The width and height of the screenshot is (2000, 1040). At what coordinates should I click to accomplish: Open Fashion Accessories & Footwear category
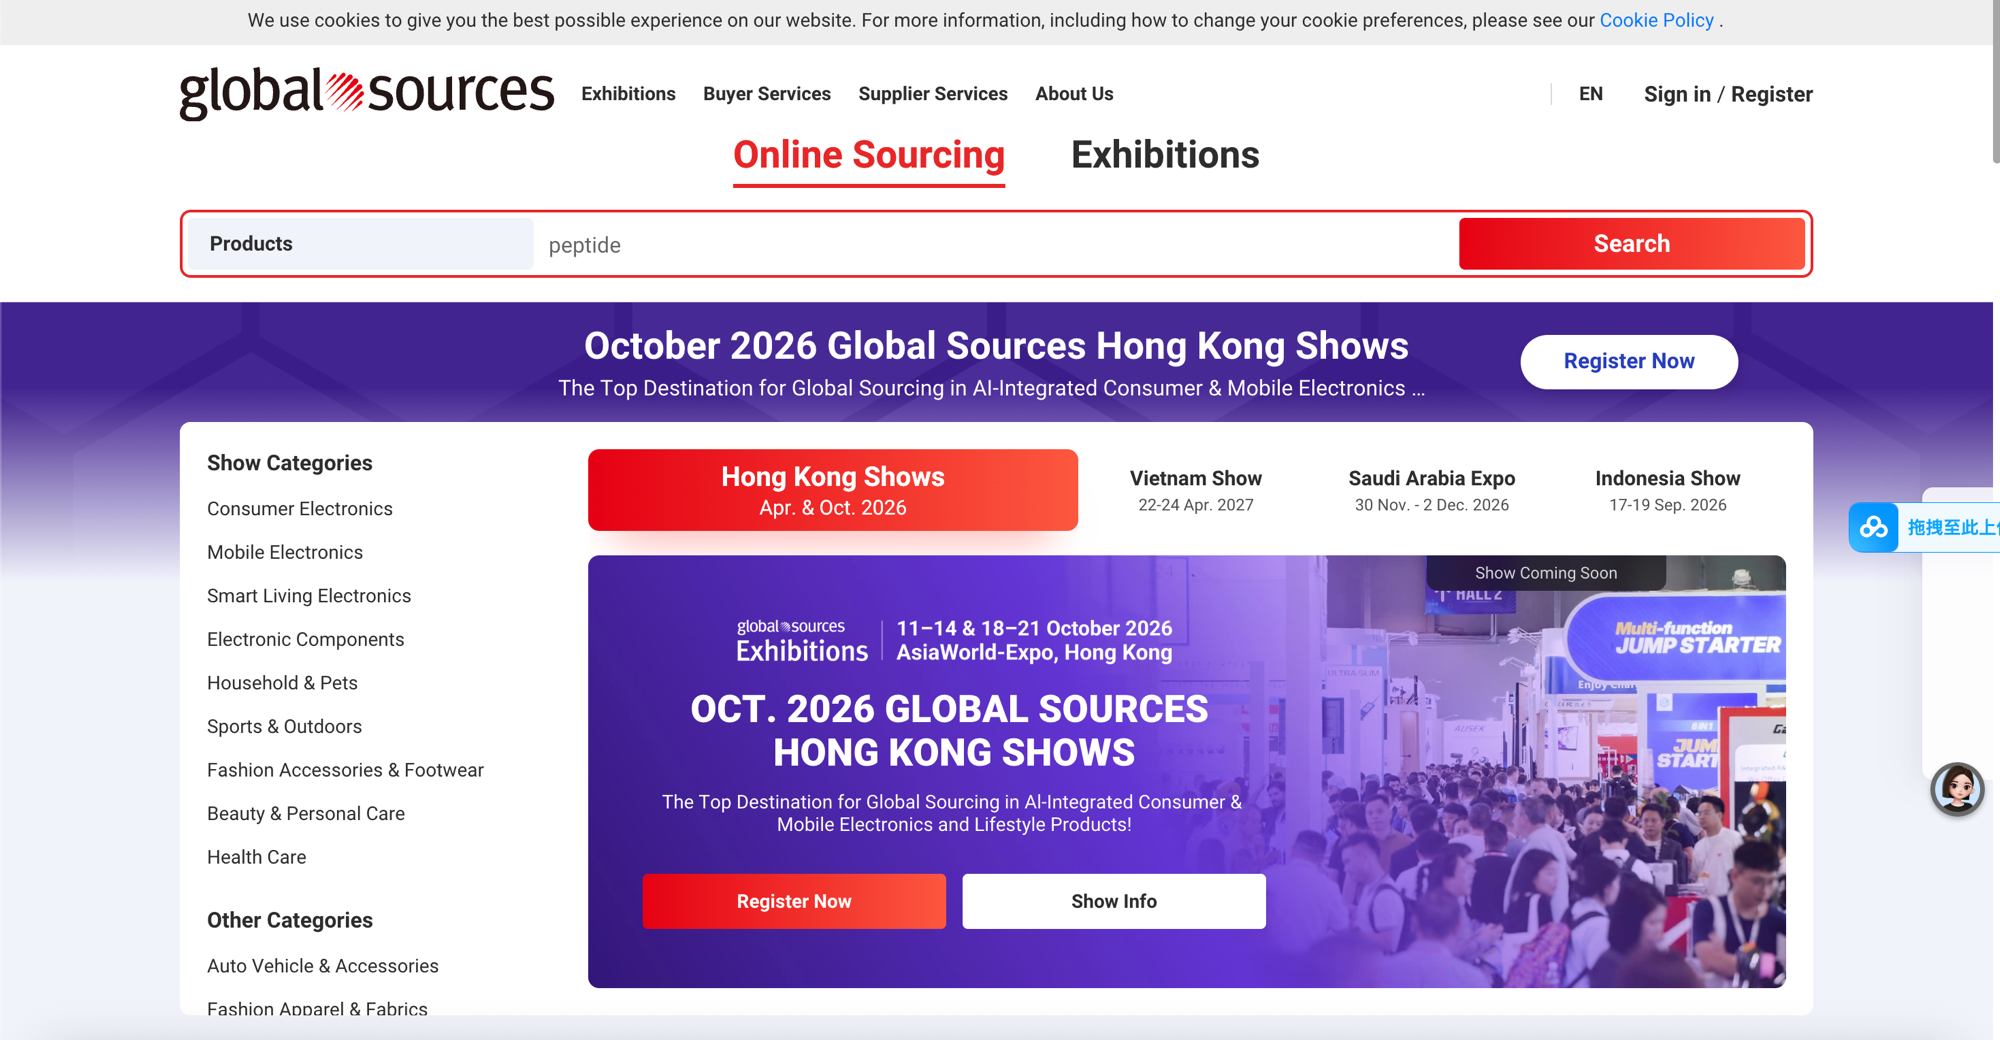pos(345,770)
